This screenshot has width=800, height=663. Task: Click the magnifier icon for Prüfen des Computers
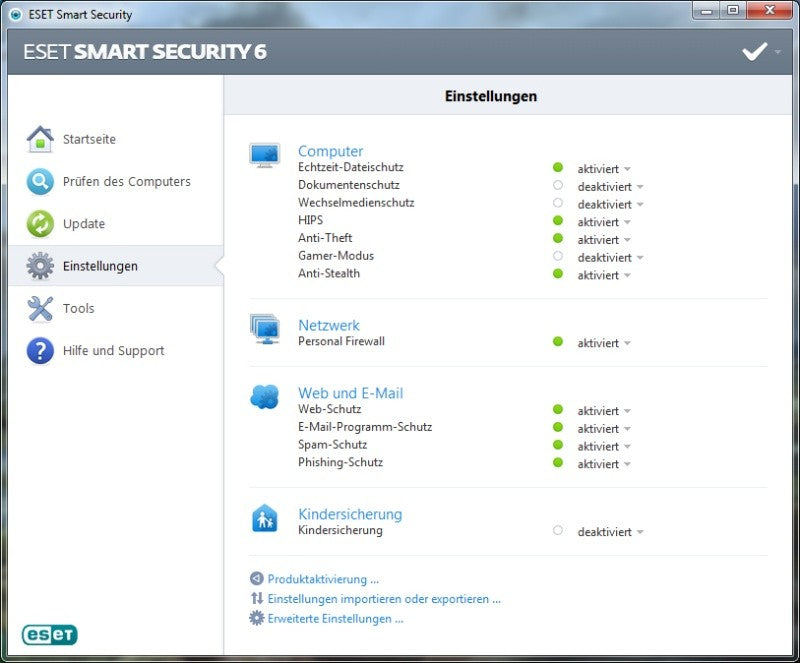tap(40, 181)
